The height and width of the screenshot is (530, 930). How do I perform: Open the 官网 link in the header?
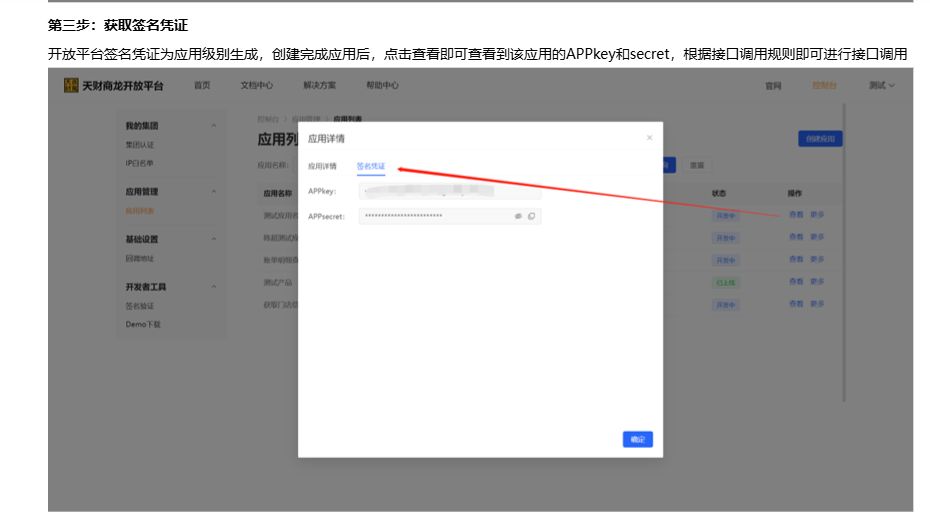pyautogui.click(x=773, y=86)
